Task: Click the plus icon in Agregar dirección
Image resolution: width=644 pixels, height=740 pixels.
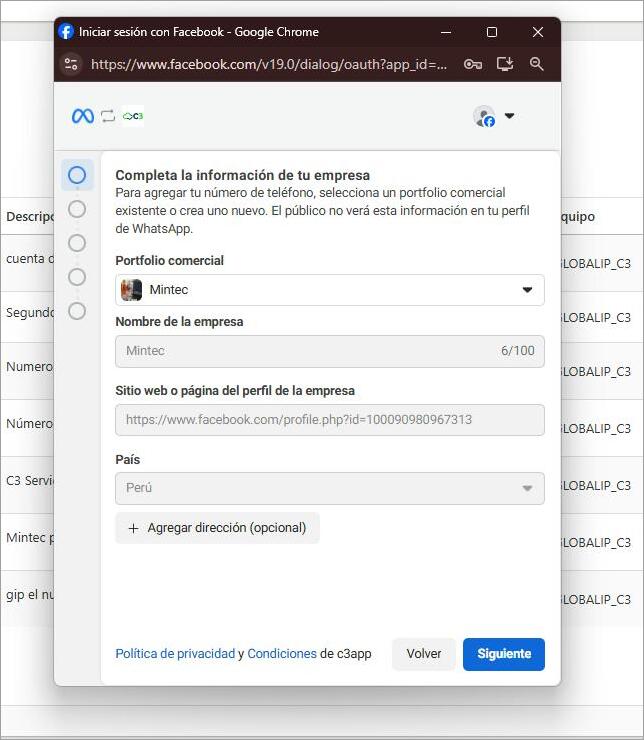Action: pos(133,528)
